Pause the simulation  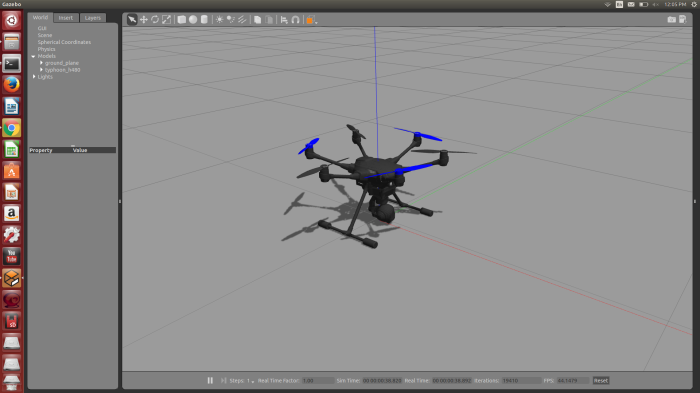[x=210, y=380]
